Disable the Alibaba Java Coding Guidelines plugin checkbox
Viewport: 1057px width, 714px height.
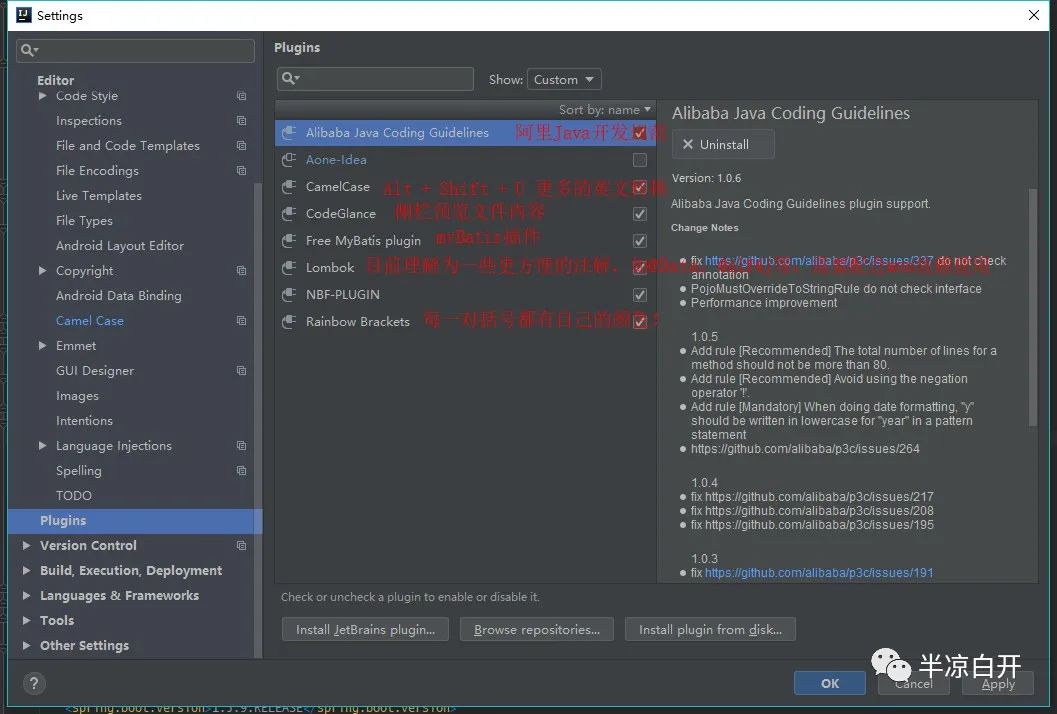(640, 133)
